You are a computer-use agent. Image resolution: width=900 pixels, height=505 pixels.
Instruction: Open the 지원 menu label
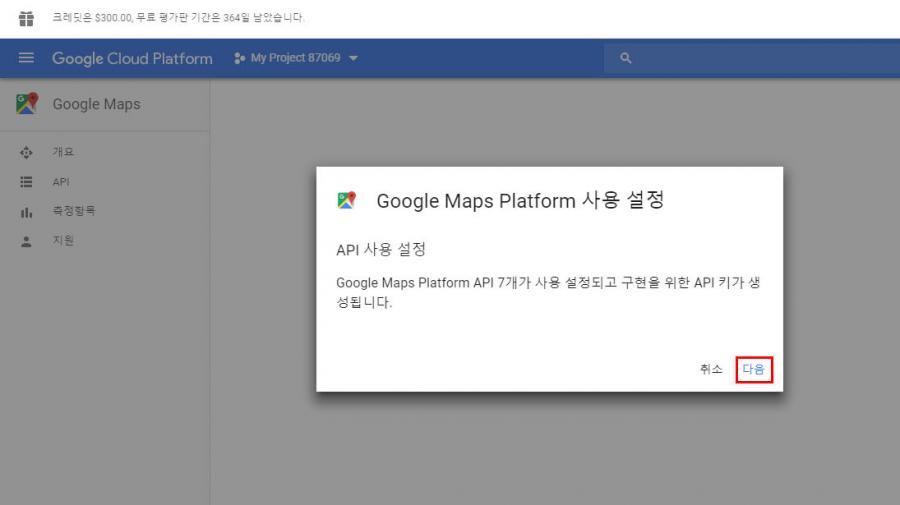[x=63, y=241]
